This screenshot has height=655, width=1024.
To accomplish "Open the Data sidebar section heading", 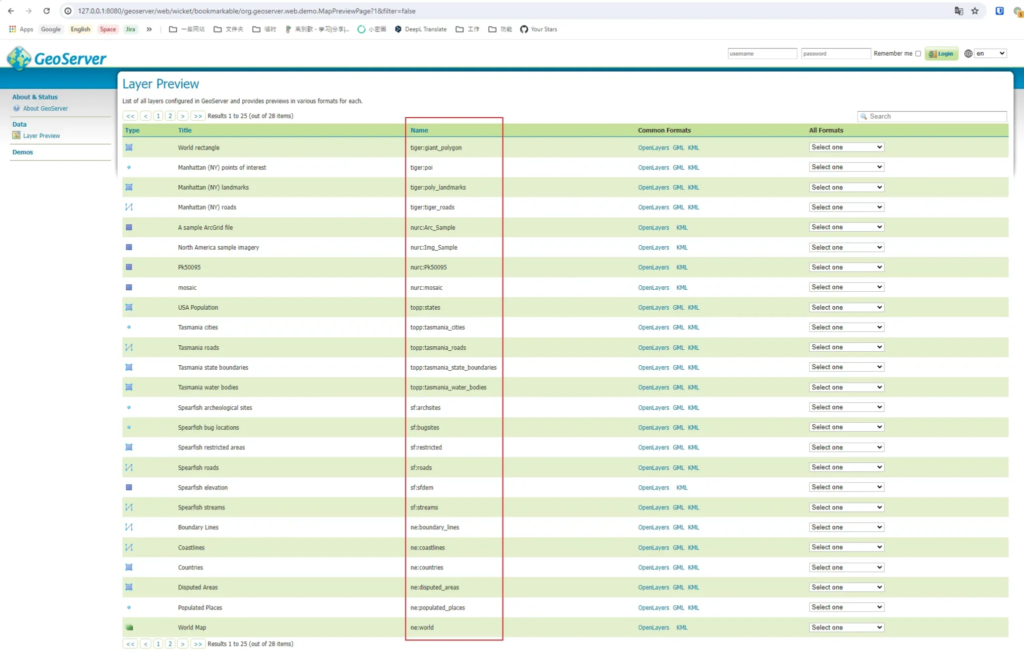I will [19, 124].
